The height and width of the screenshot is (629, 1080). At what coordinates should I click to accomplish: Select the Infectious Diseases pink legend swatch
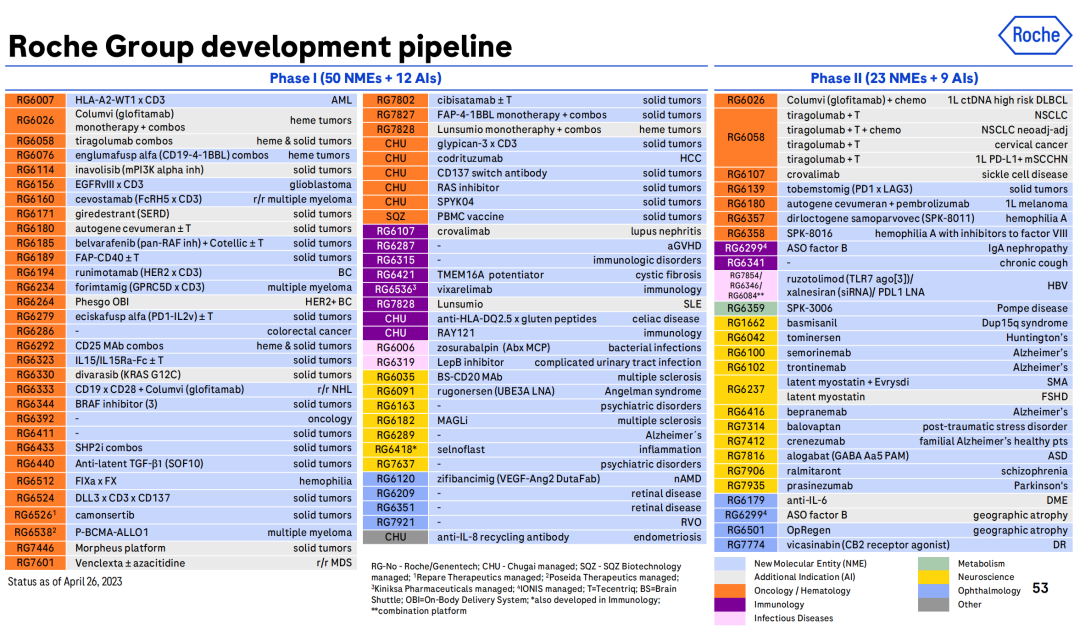point(731,618)
